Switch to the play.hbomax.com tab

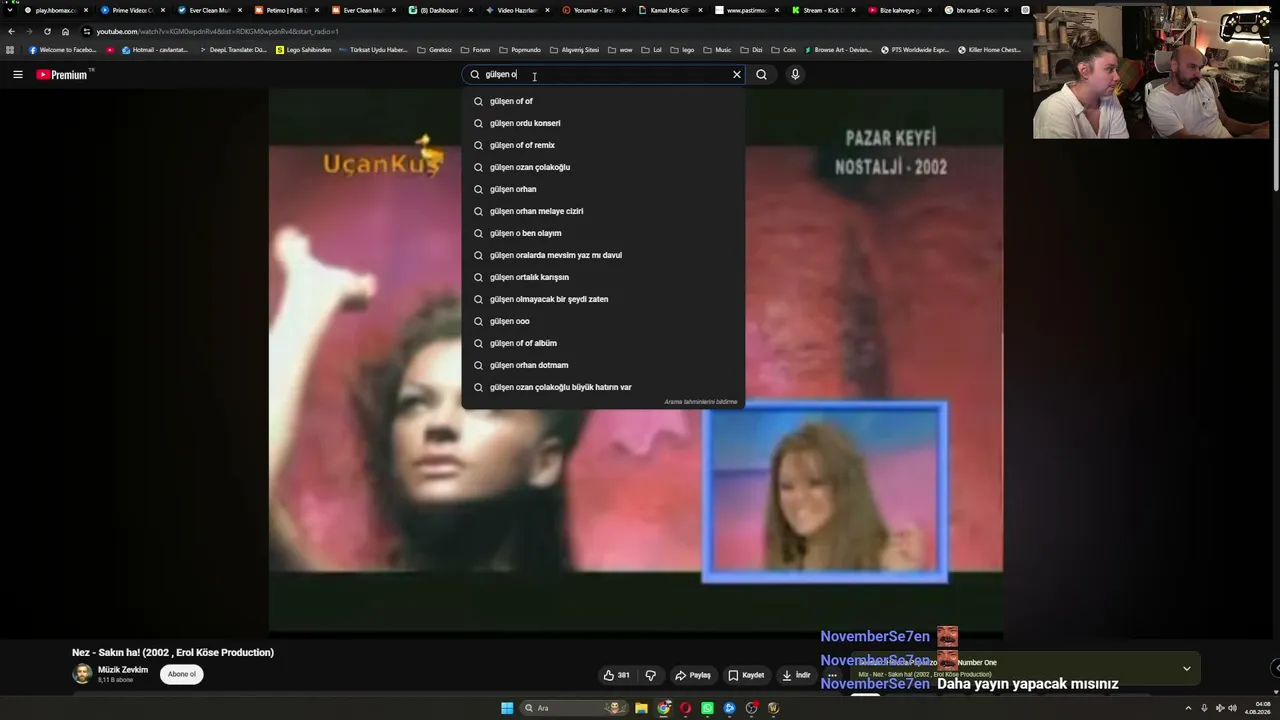(56, 10)
